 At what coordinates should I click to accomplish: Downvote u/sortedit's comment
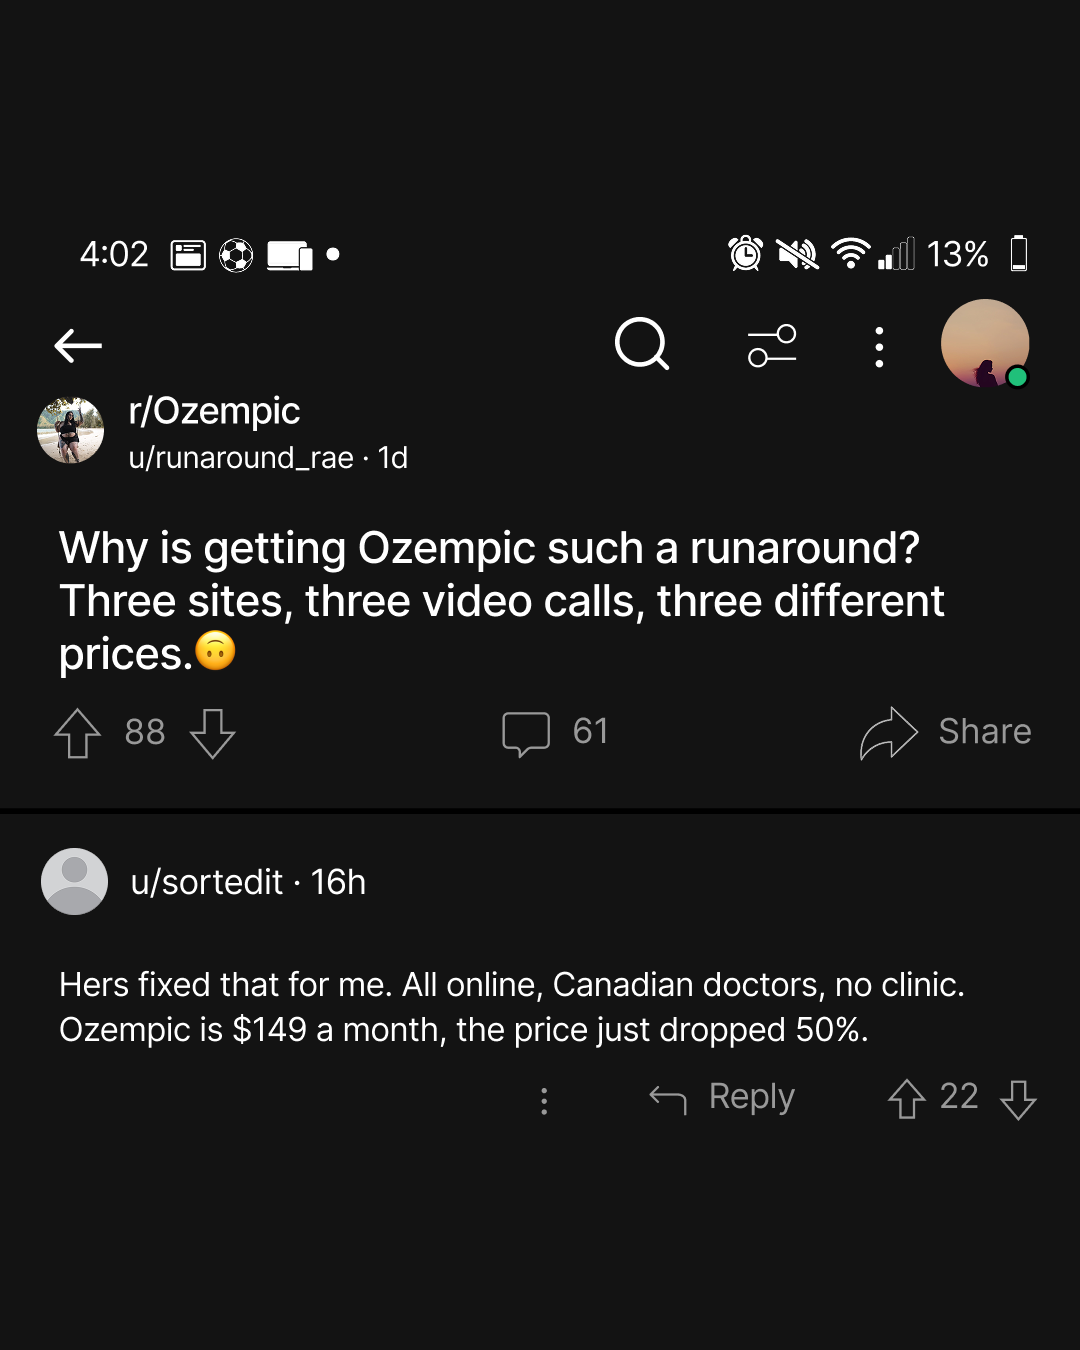1018,1099
